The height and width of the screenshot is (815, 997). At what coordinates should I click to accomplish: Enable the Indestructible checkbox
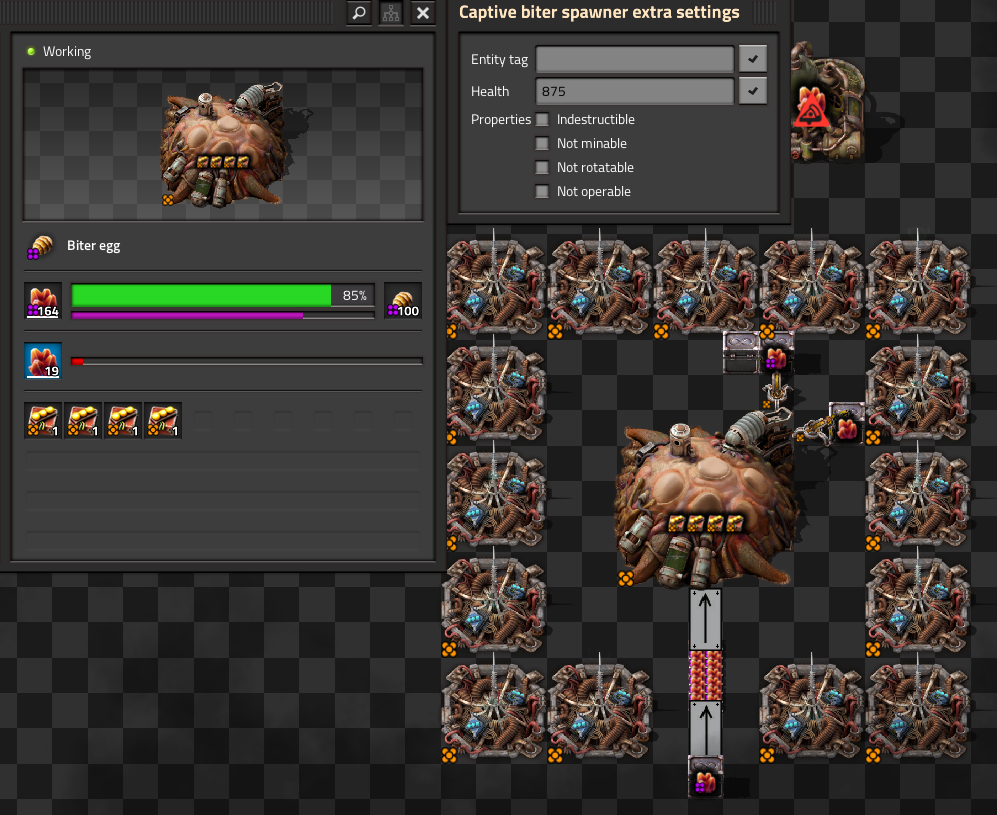coord(542,120)
